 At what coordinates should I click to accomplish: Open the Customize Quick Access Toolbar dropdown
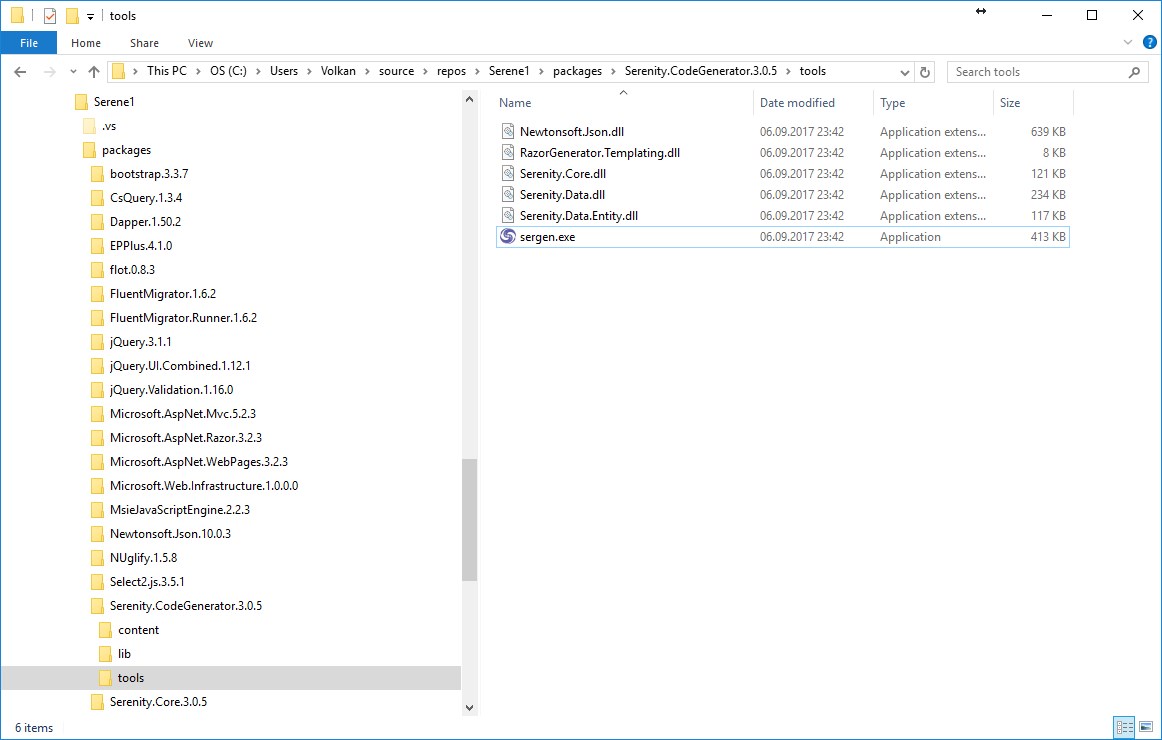90,16
